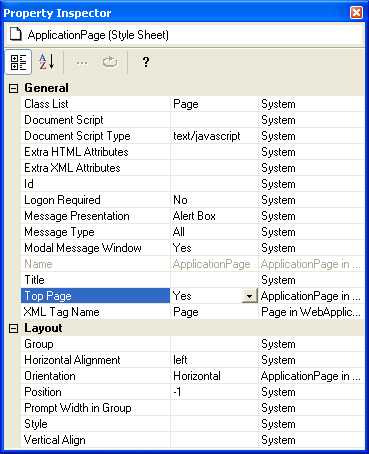Click the ellipsis browse toolbar icon
369x454 pixels.
82,62
